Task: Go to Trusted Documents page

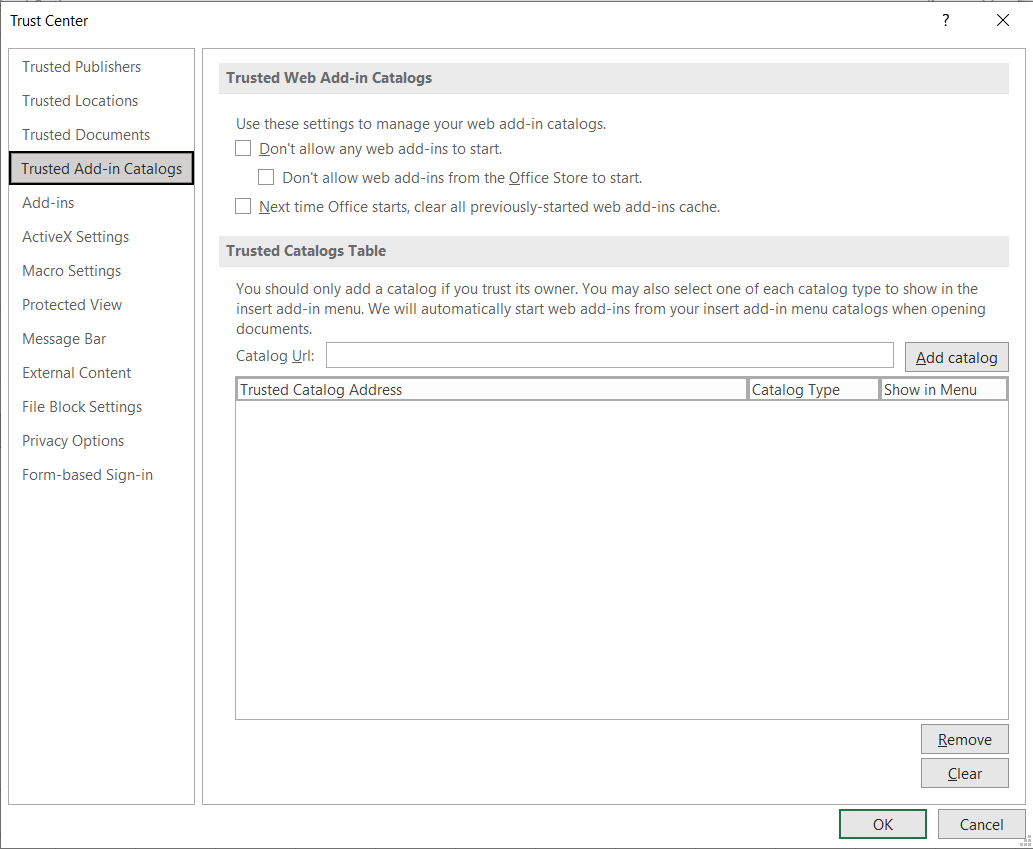Action: (86, 135)
